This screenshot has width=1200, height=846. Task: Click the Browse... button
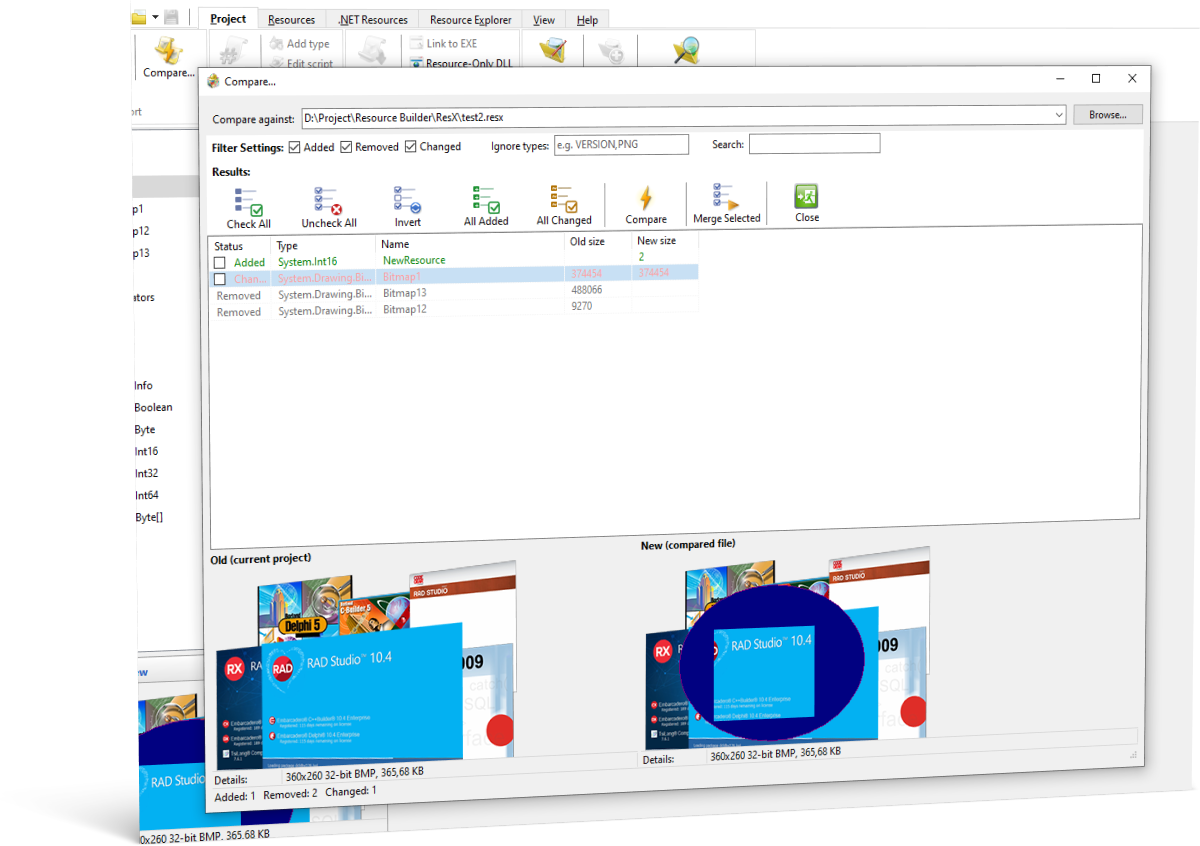click(1108, 115)
